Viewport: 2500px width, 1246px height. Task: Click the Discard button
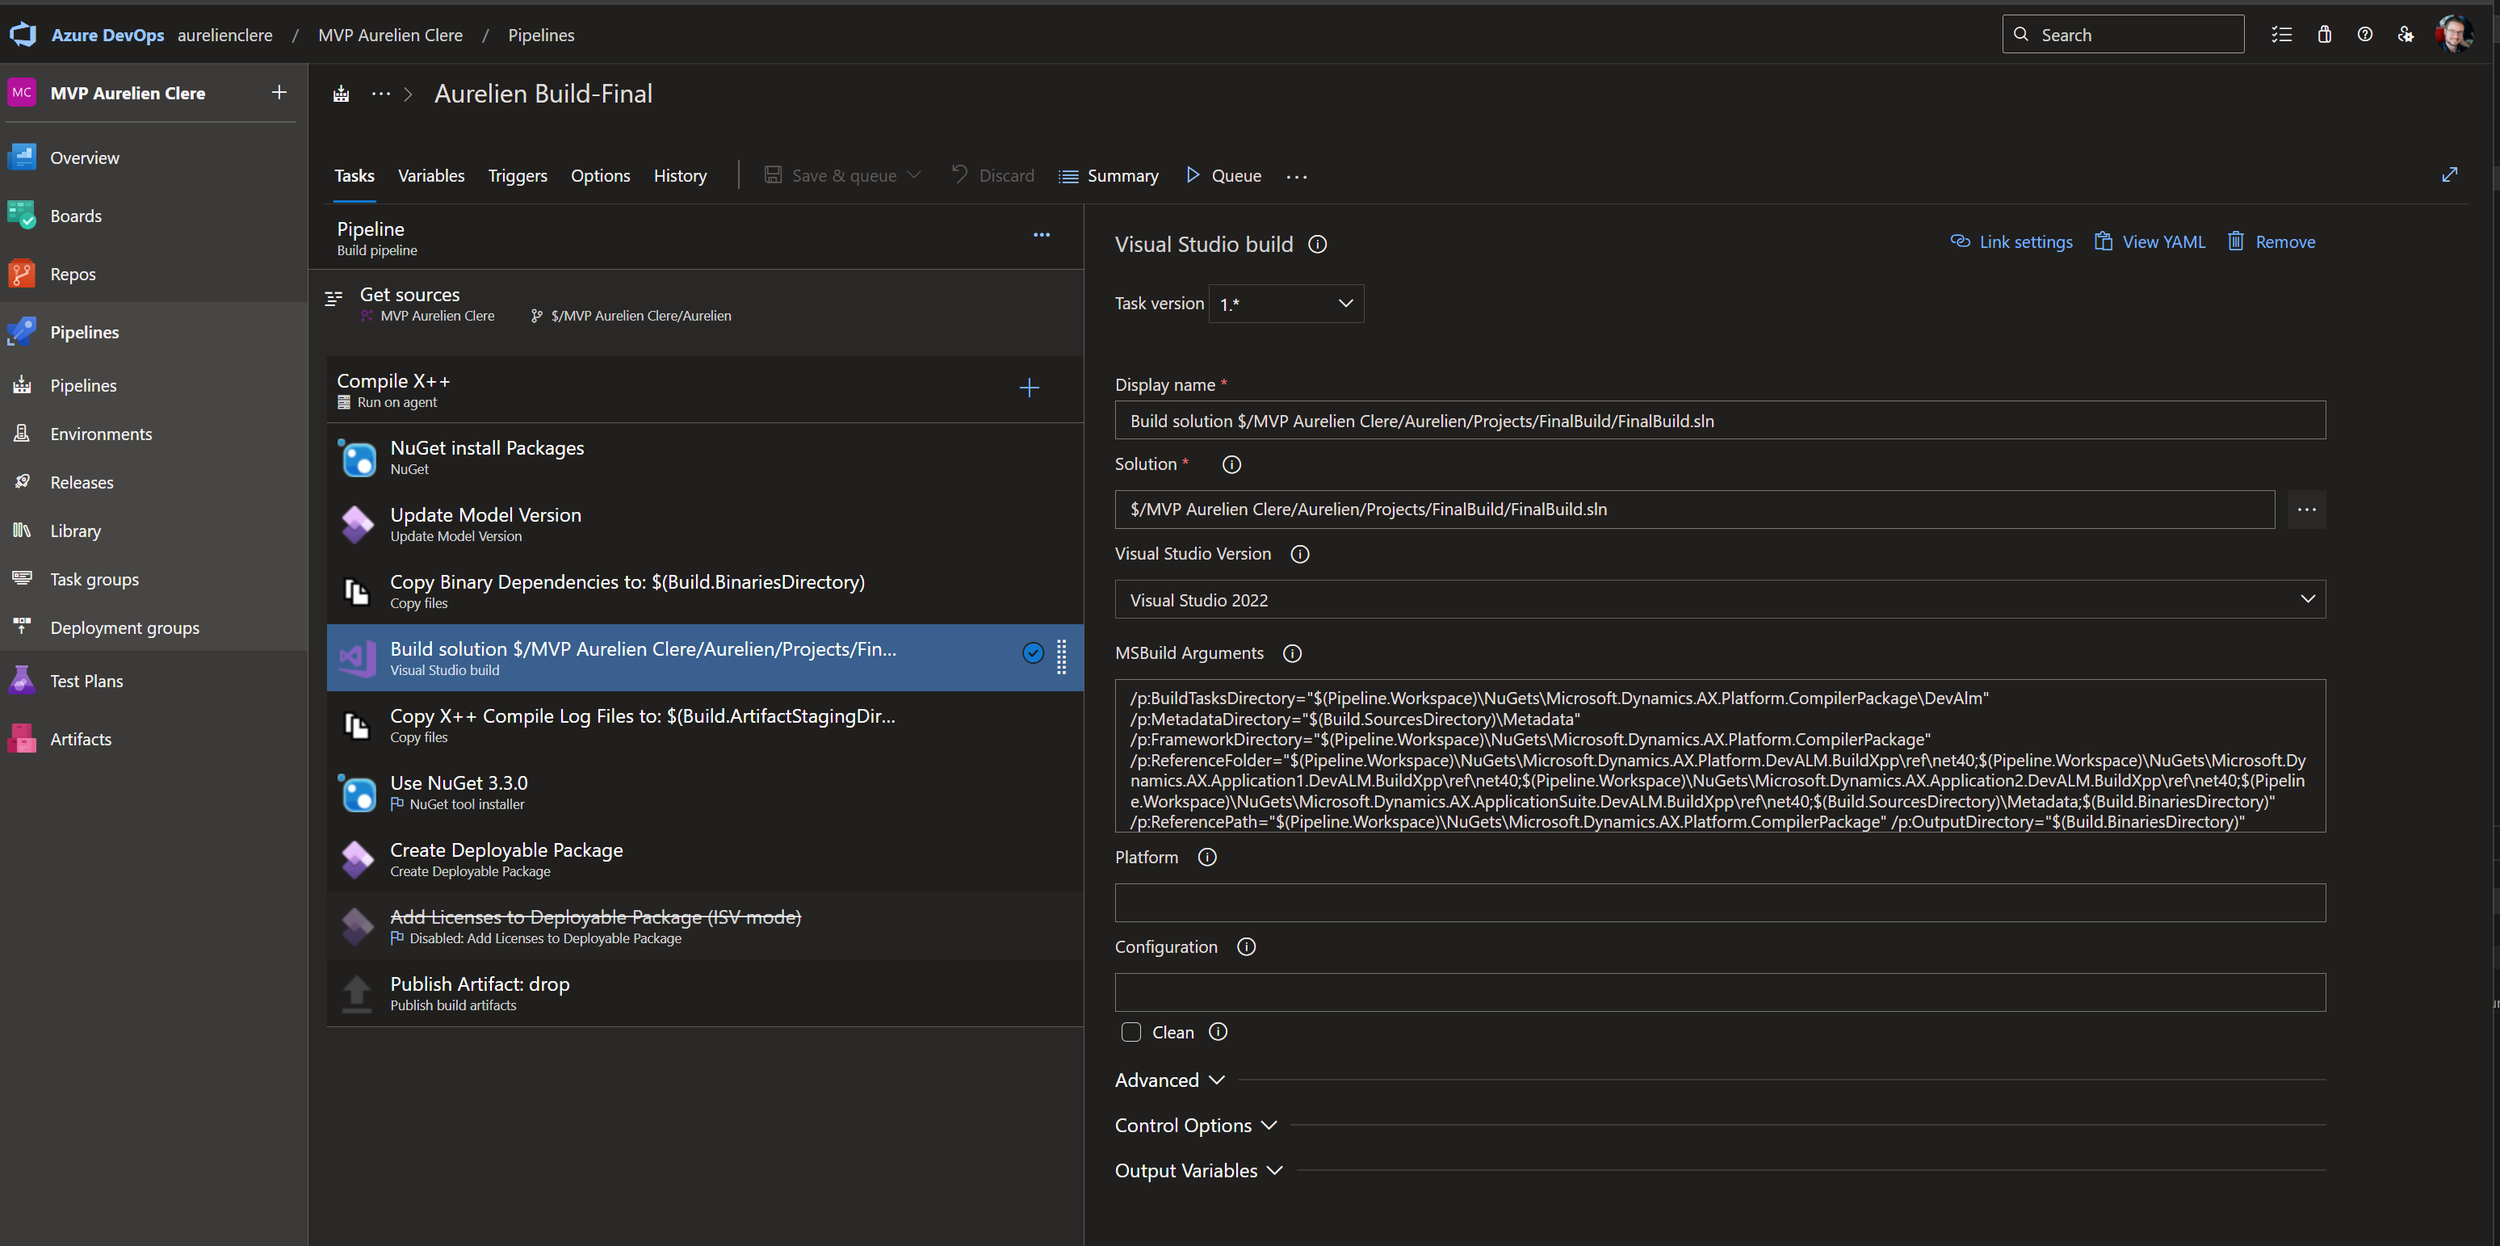[x=993, y=176]
